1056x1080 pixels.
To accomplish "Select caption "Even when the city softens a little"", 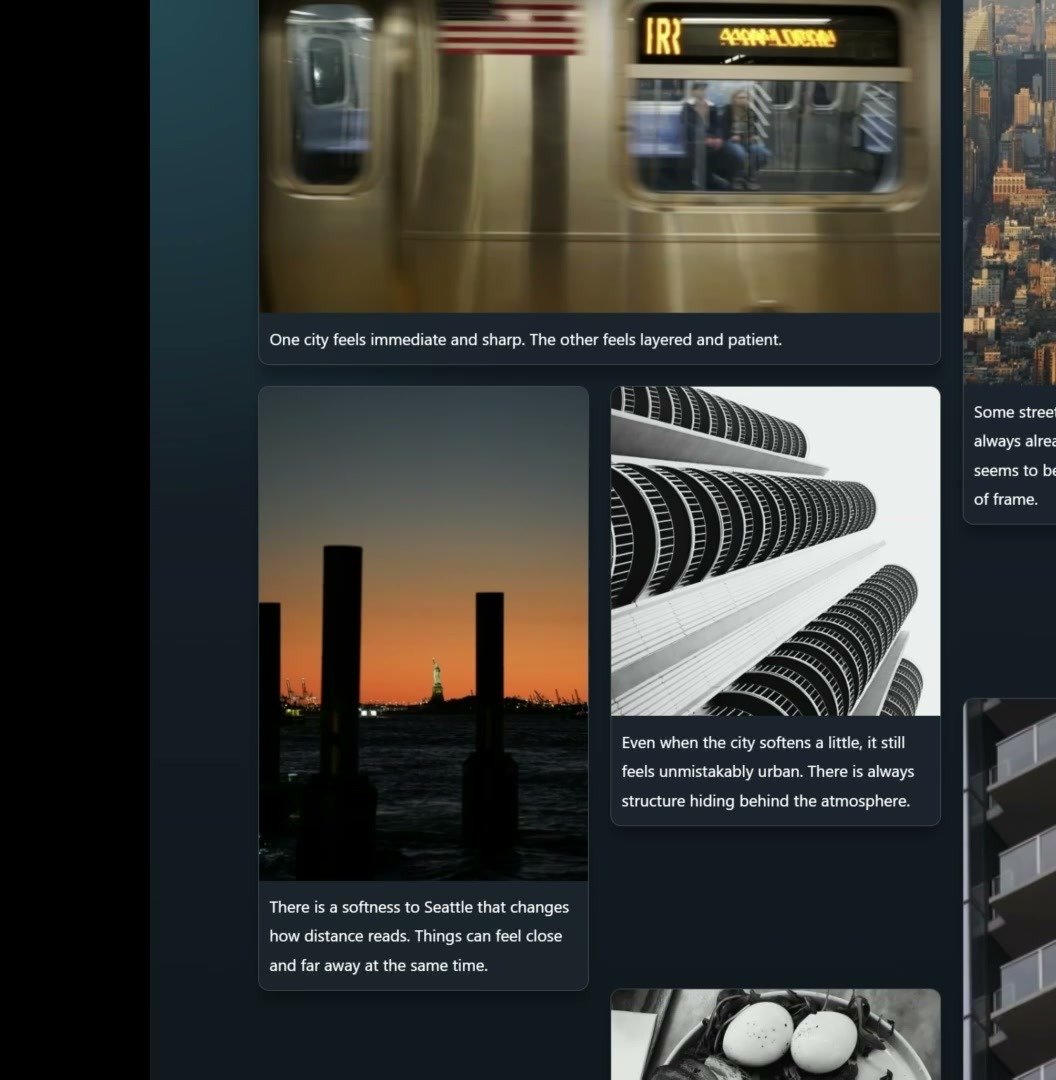I will [768, 771].
